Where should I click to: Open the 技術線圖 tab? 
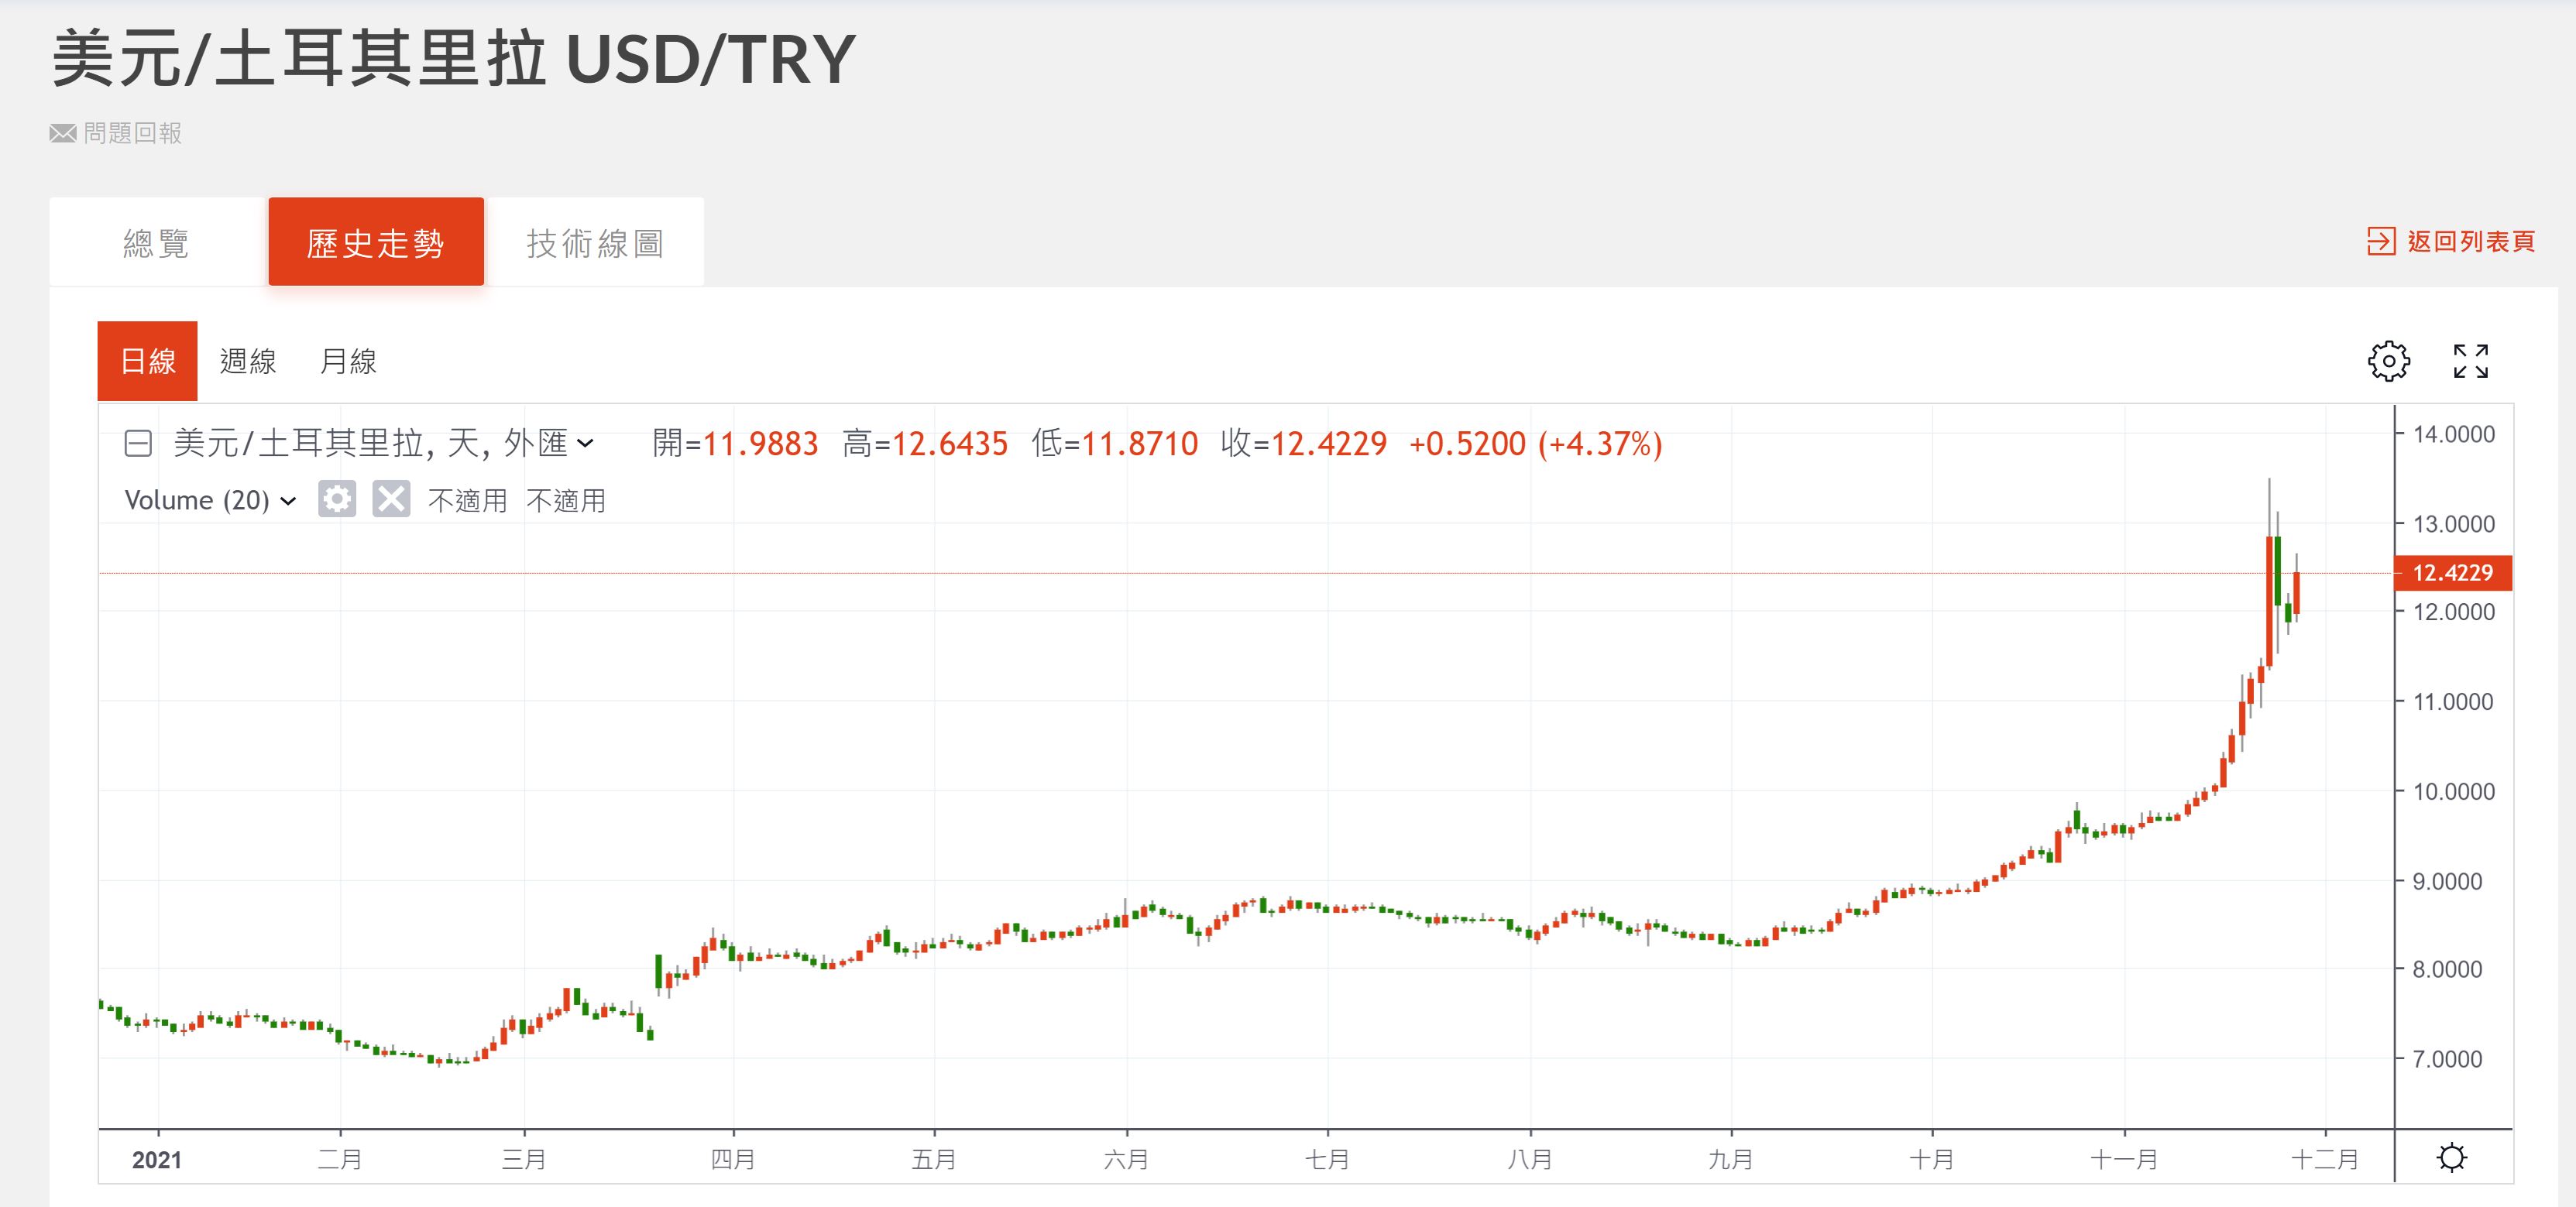click(x=595, y=242)
